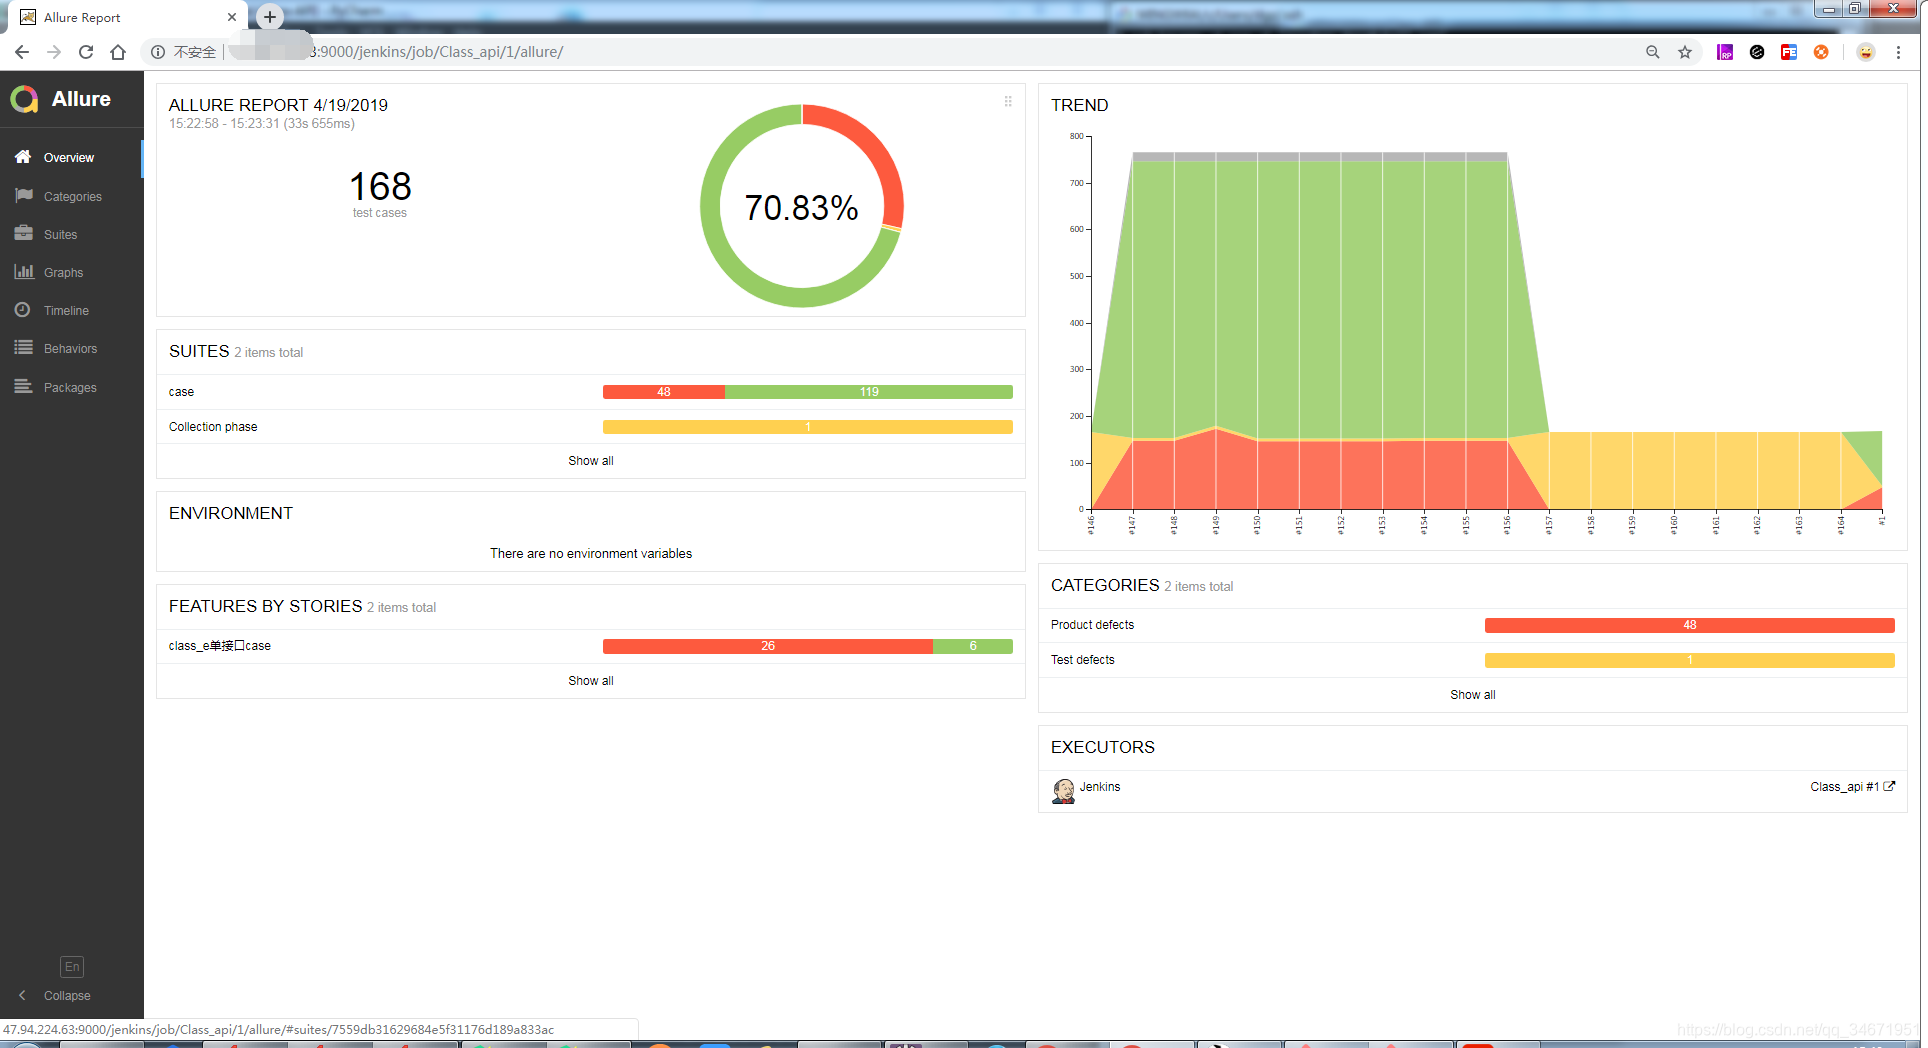Click the Suites briefcase icon
The height and width of the screenshot is (1048, 1928).
pyautogui.click(x=24, y=234)
